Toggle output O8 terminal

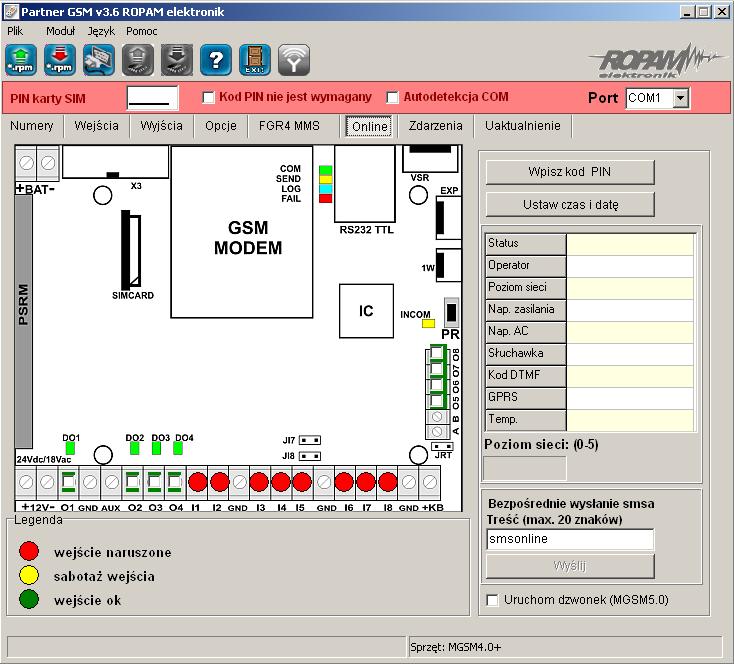tap(437, 352)
